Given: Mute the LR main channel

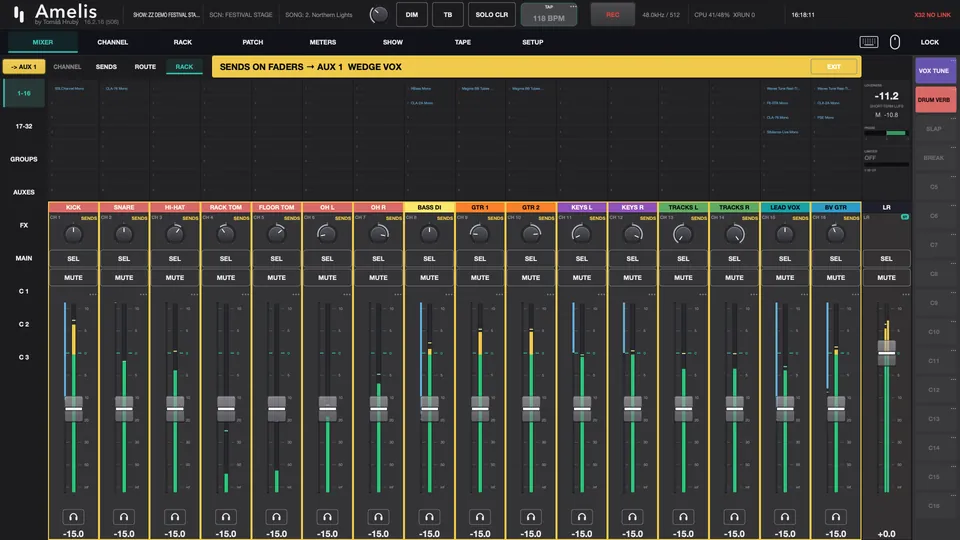Looking at the screenshot, I should (887, 277).
